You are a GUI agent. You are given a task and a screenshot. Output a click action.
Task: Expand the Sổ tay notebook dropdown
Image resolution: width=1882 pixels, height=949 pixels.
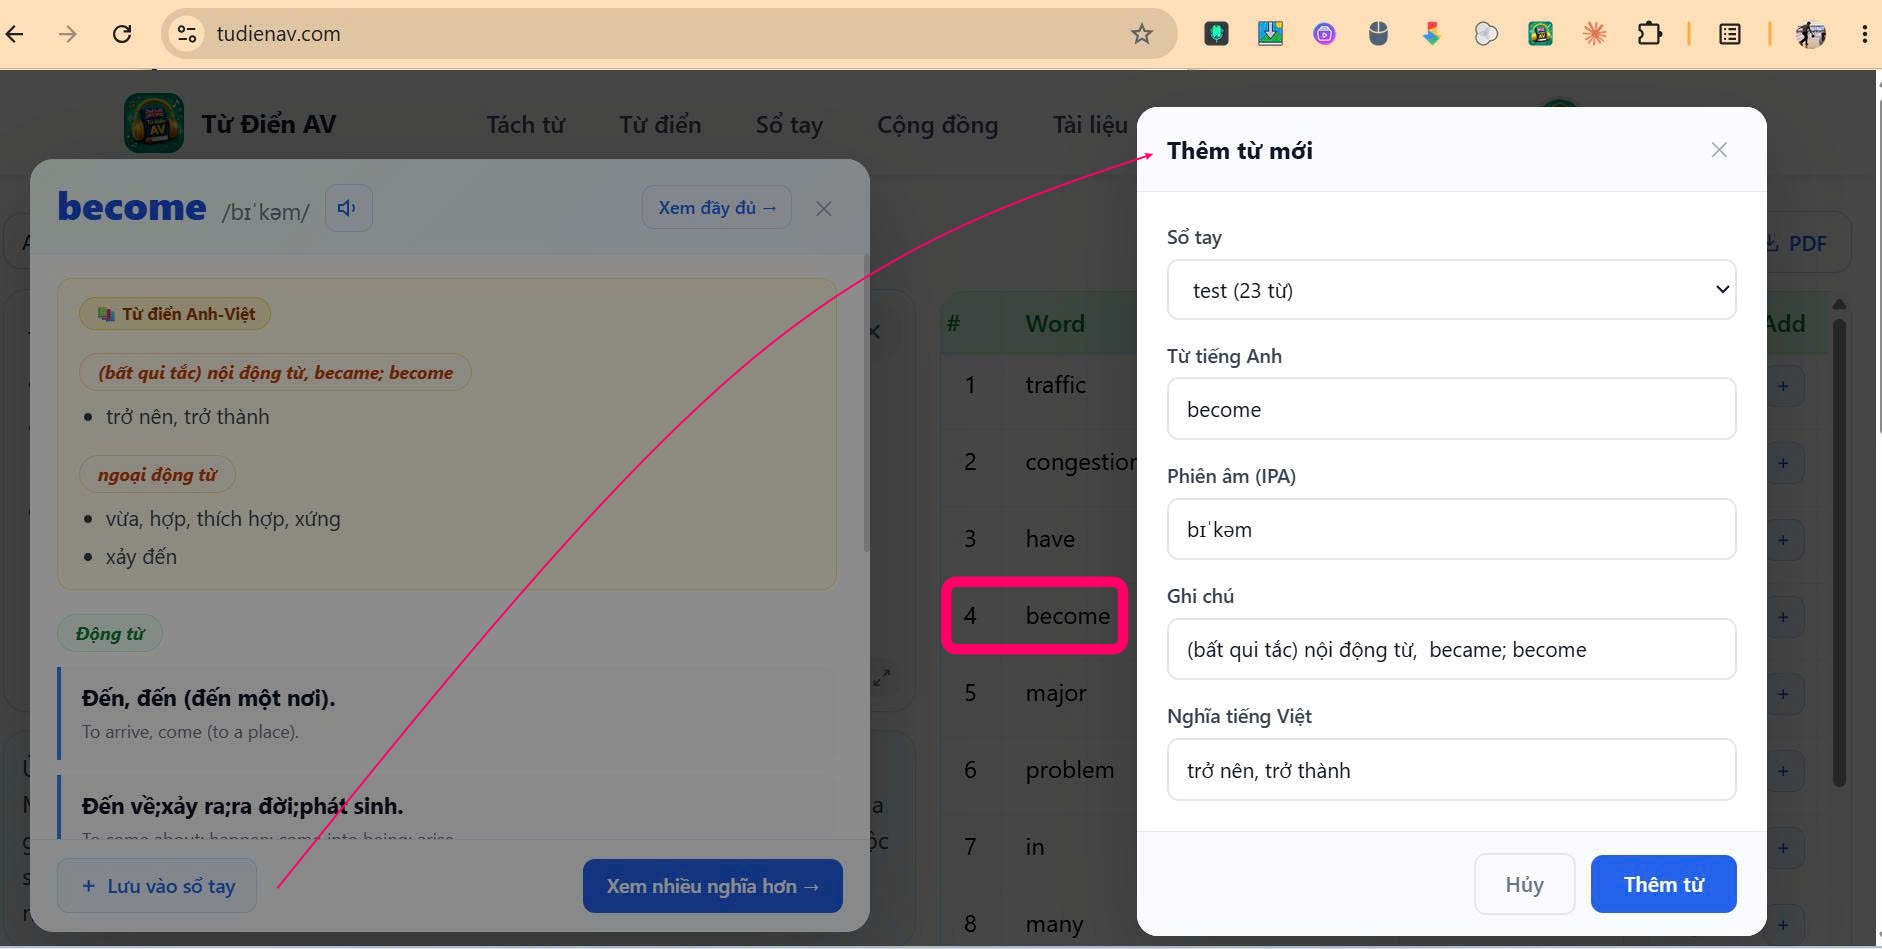pyautogui.click(x=1451, y=290)
